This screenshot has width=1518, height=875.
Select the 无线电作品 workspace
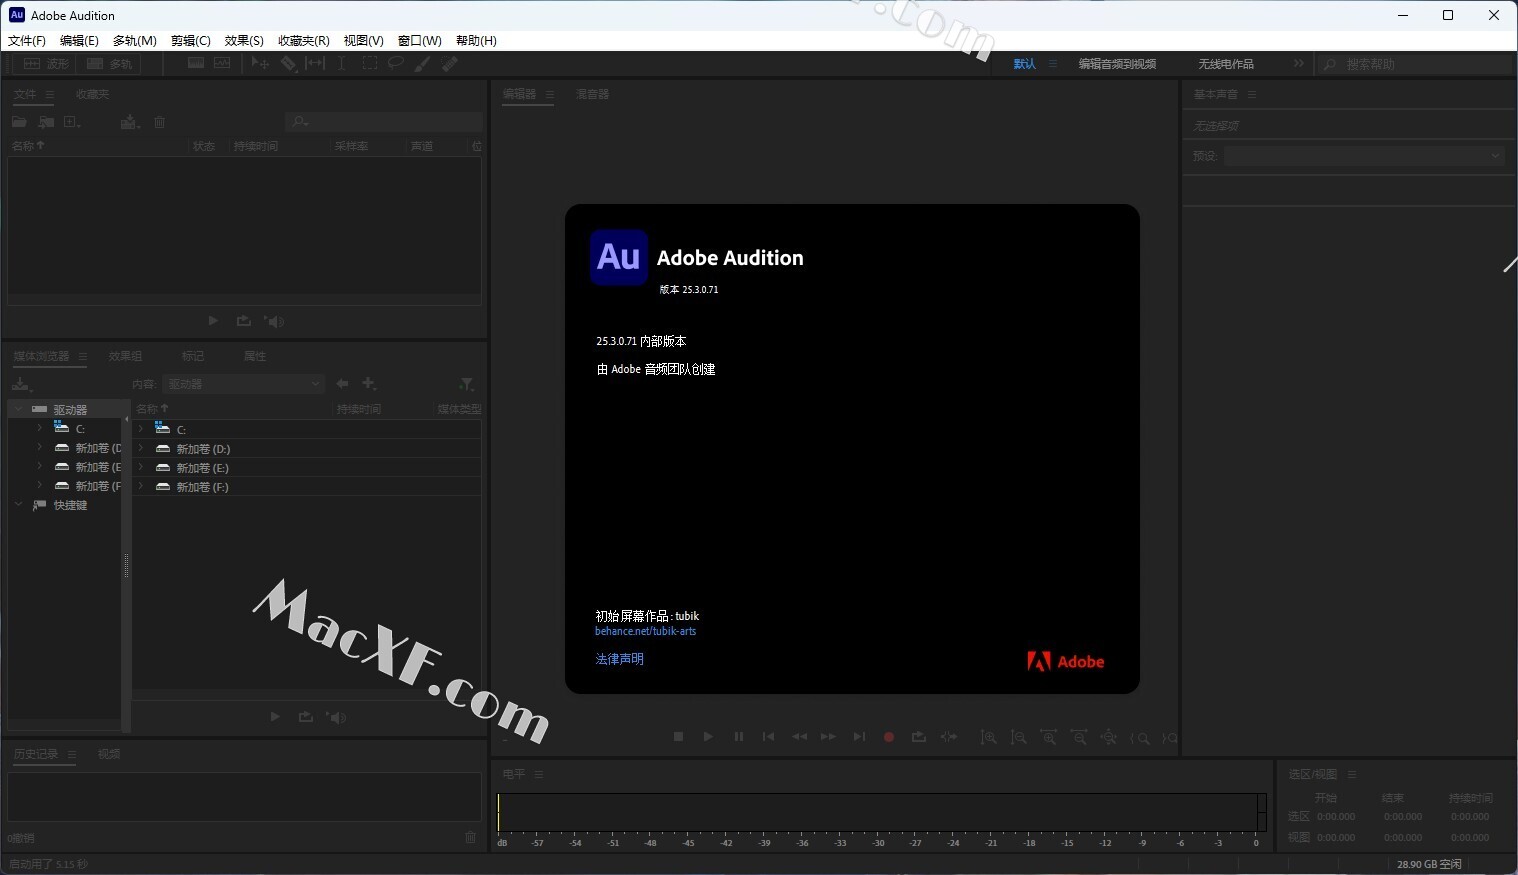(x=1226, y=64)
